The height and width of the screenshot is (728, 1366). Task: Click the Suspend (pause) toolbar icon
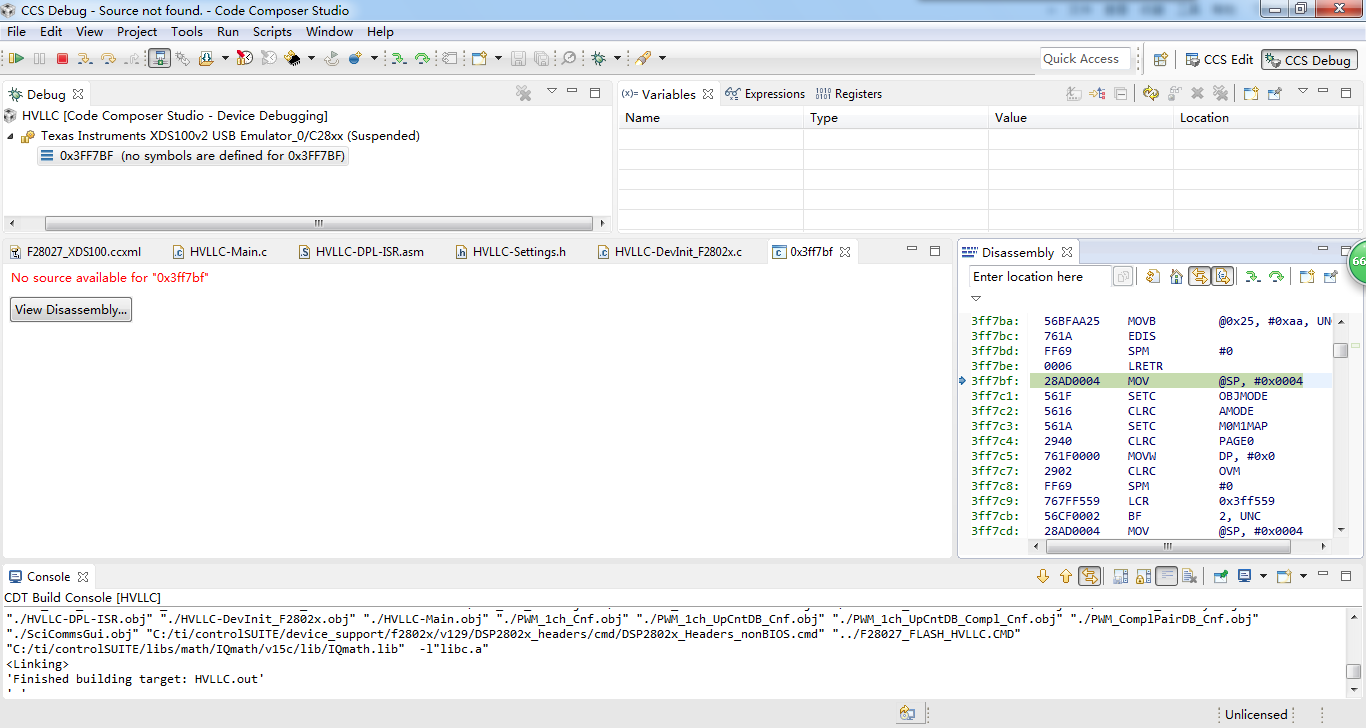pyautogui.click(x=40, y=59)
